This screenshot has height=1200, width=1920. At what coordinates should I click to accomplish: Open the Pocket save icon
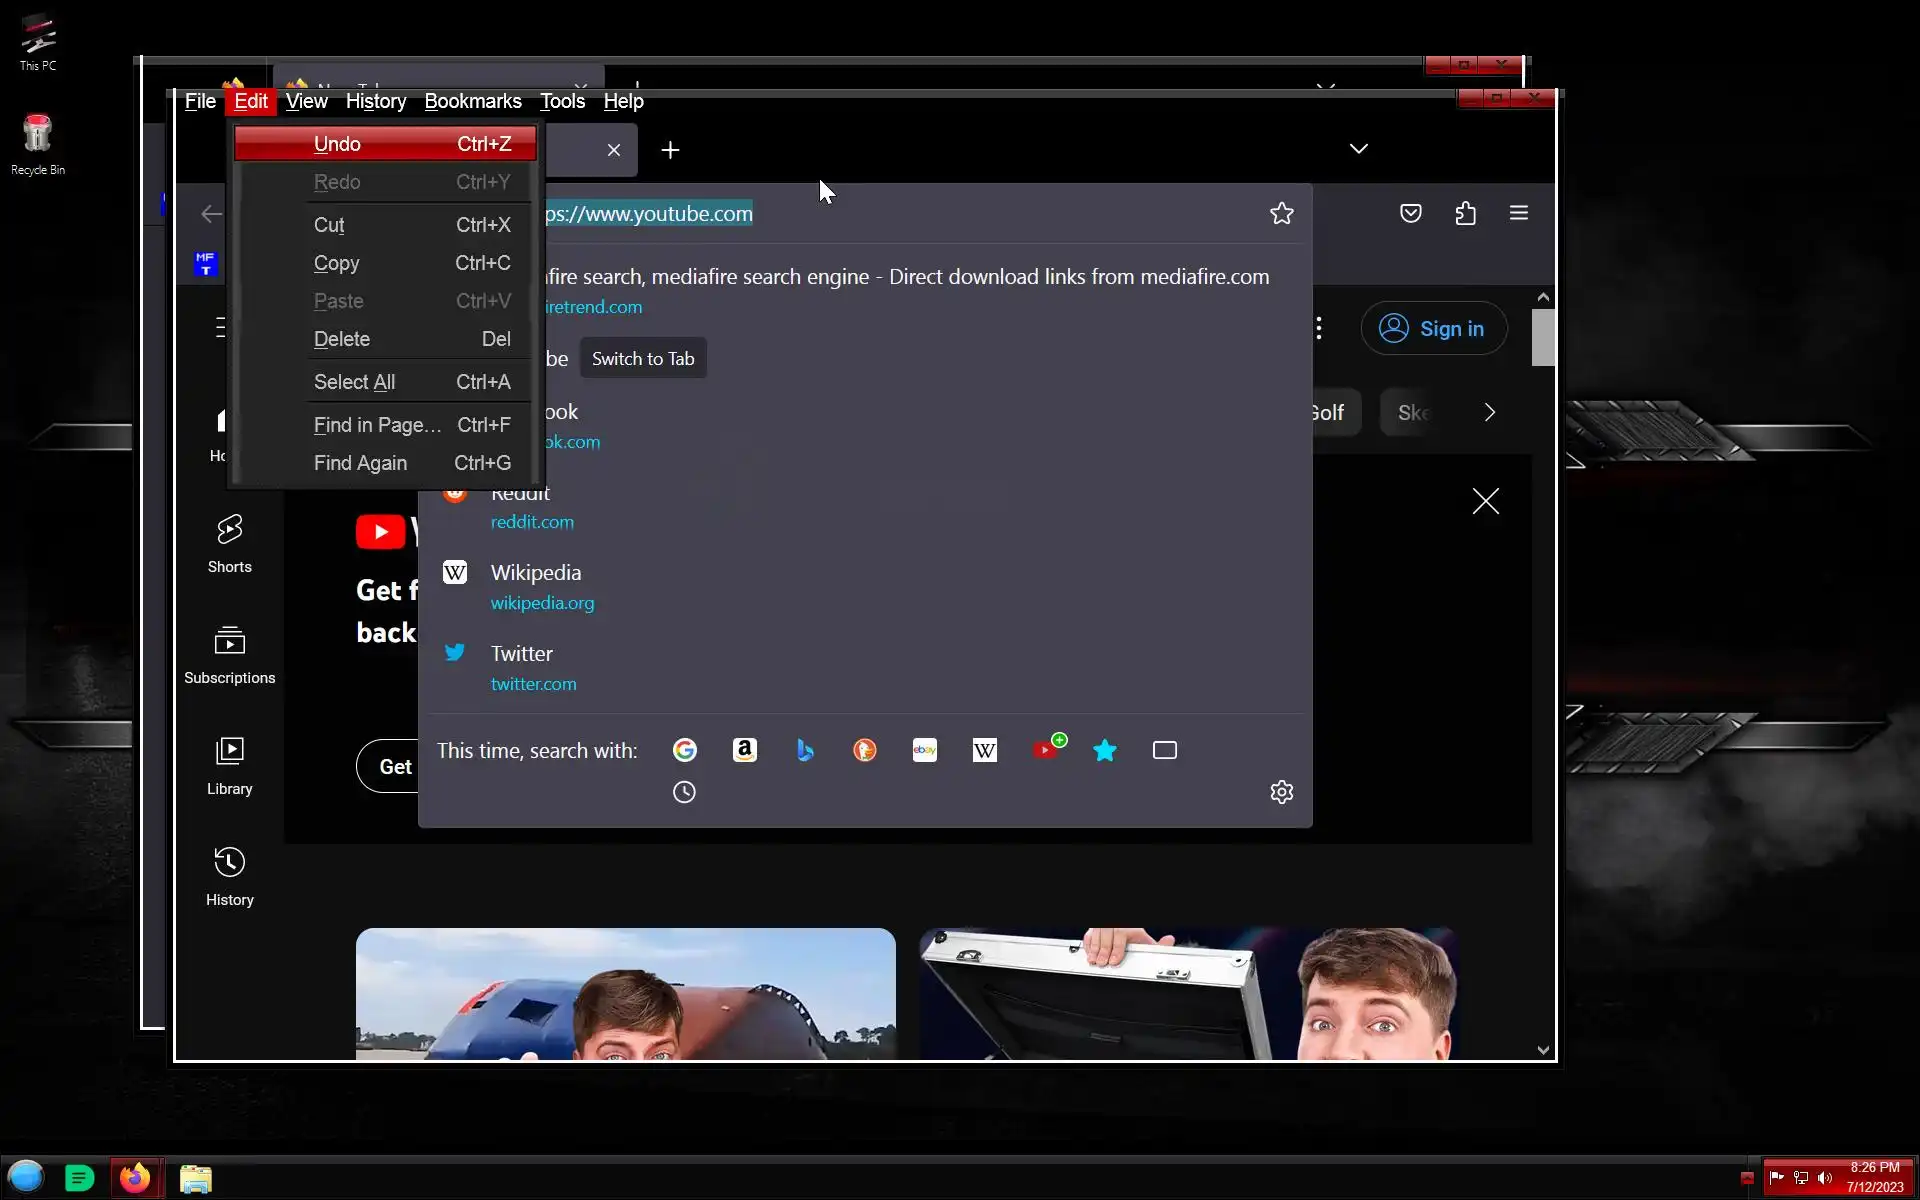(1410, 213)
